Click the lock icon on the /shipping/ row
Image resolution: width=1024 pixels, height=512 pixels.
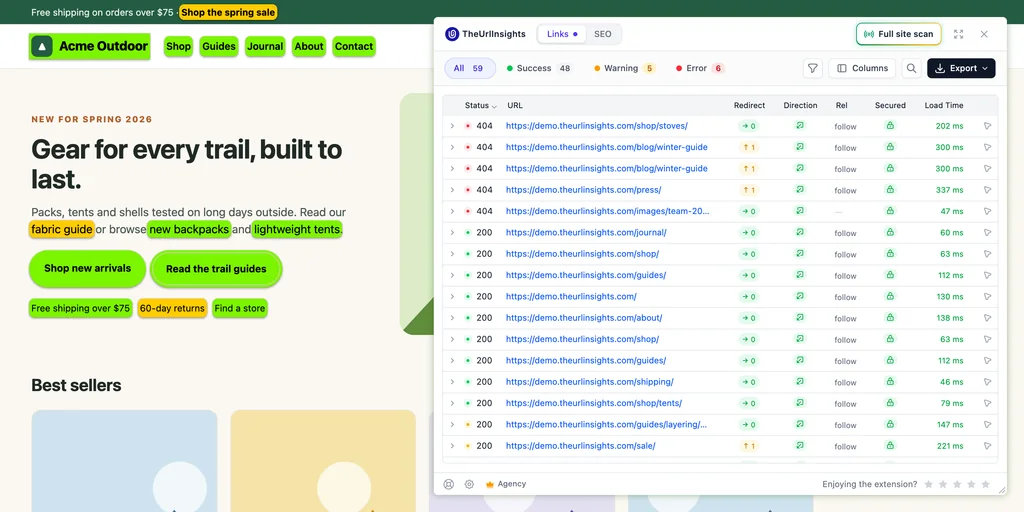[x=889, y=382]
